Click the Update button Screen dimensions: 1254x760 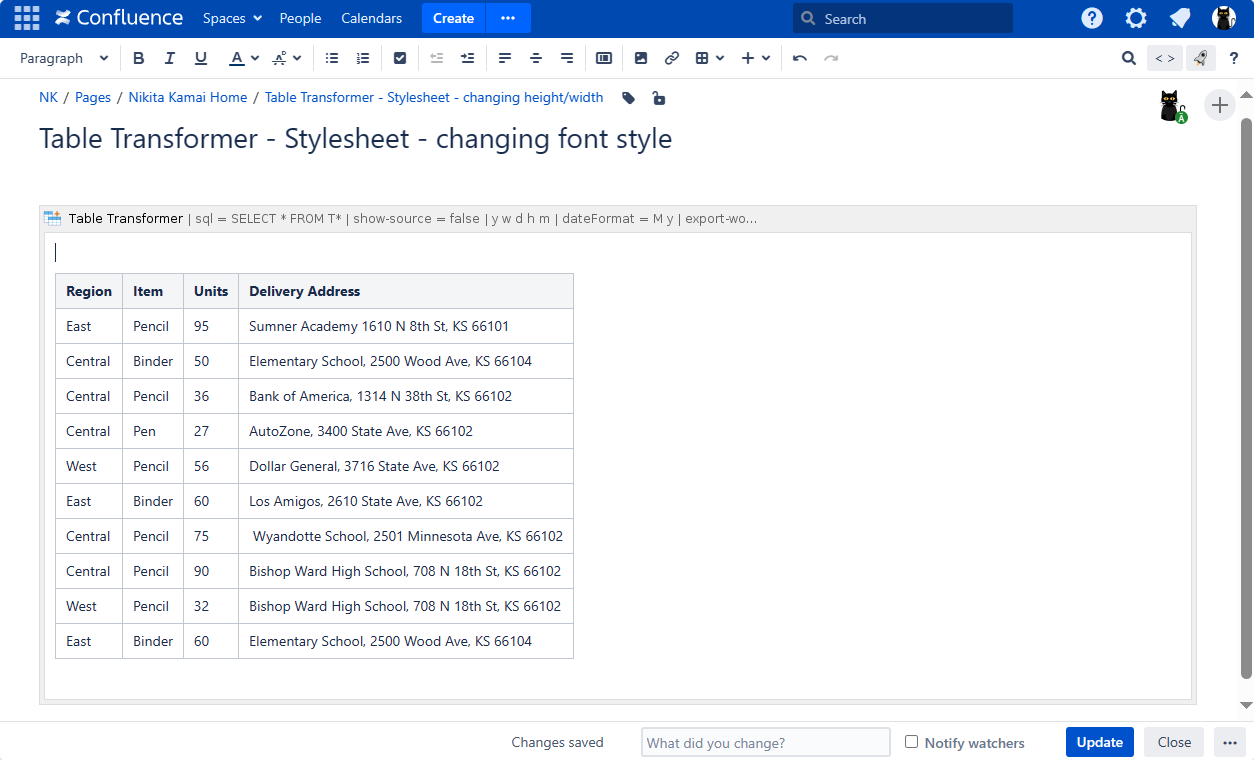(x=1099, y=742)
